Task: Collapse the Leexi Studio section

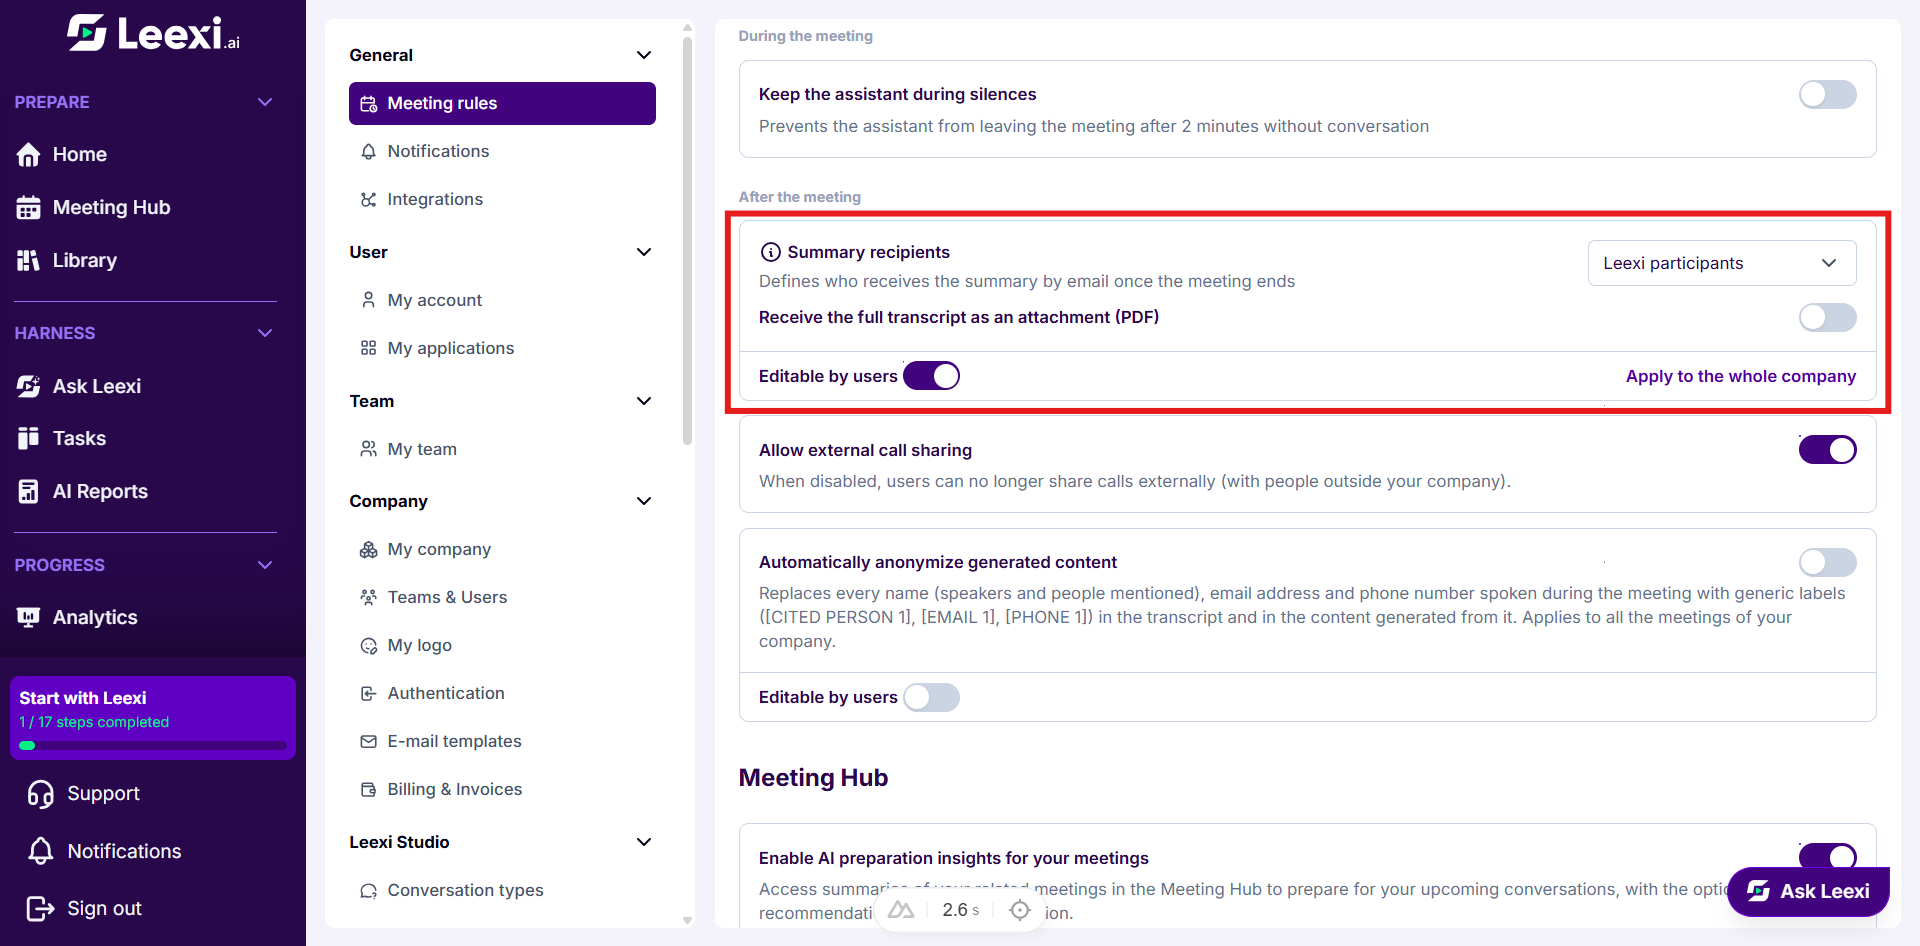Action: coord(644,842)
